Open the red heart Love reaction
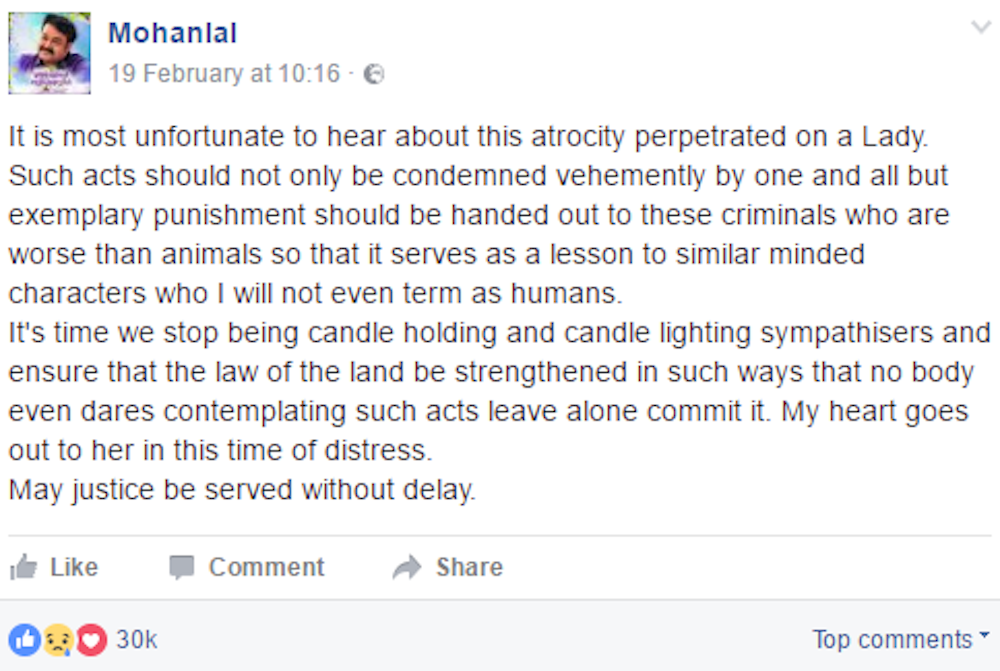The image size is (1000, 671). click(91, 640)
